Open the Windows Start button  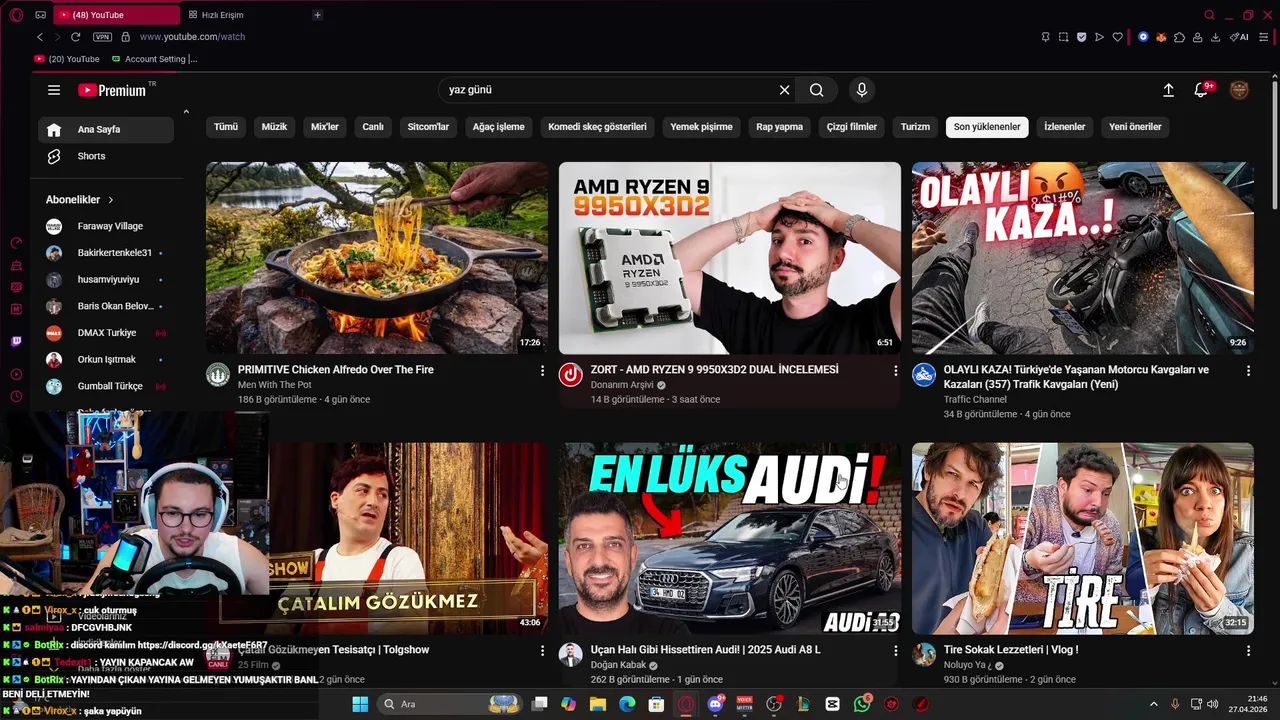(360, 704)
